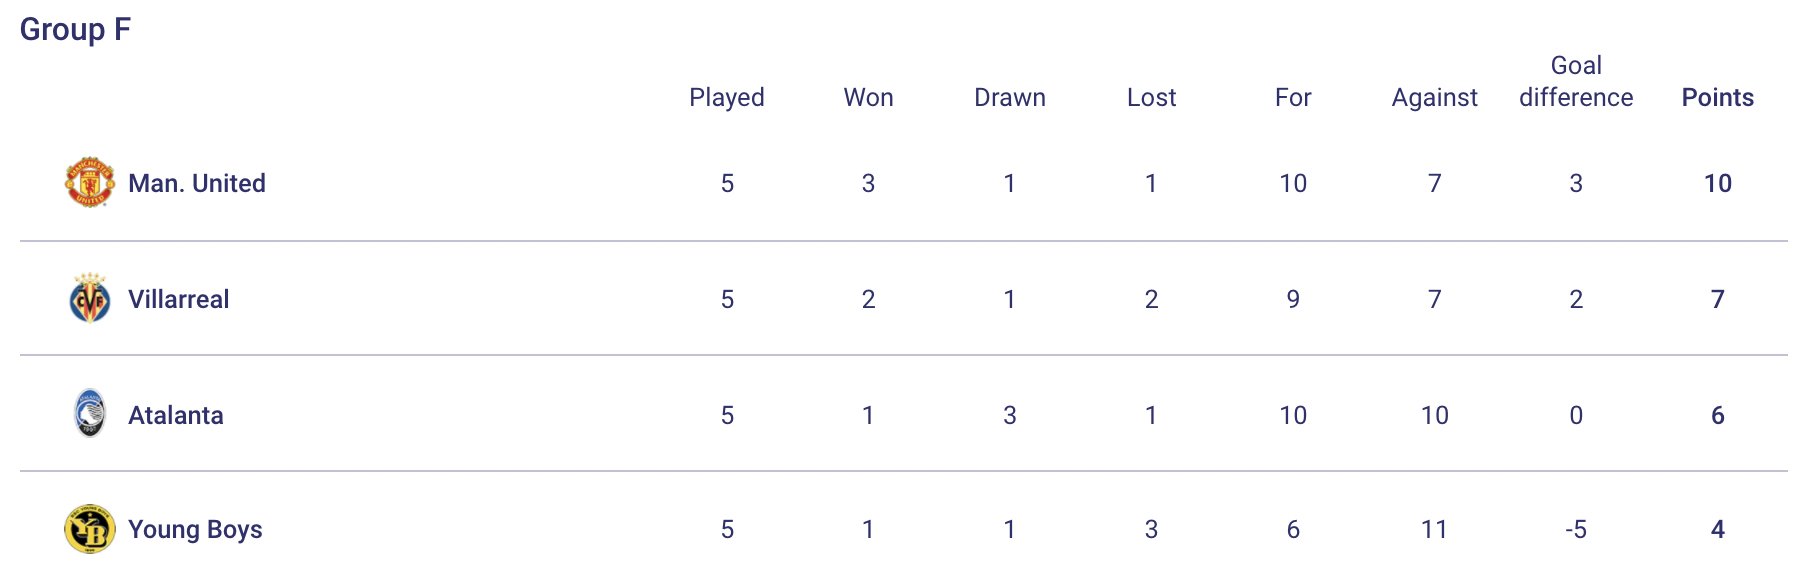The height and width of the screenshot is (584, 1804).
Task: Click the Atalanta club crest icon
Action: 89,414
